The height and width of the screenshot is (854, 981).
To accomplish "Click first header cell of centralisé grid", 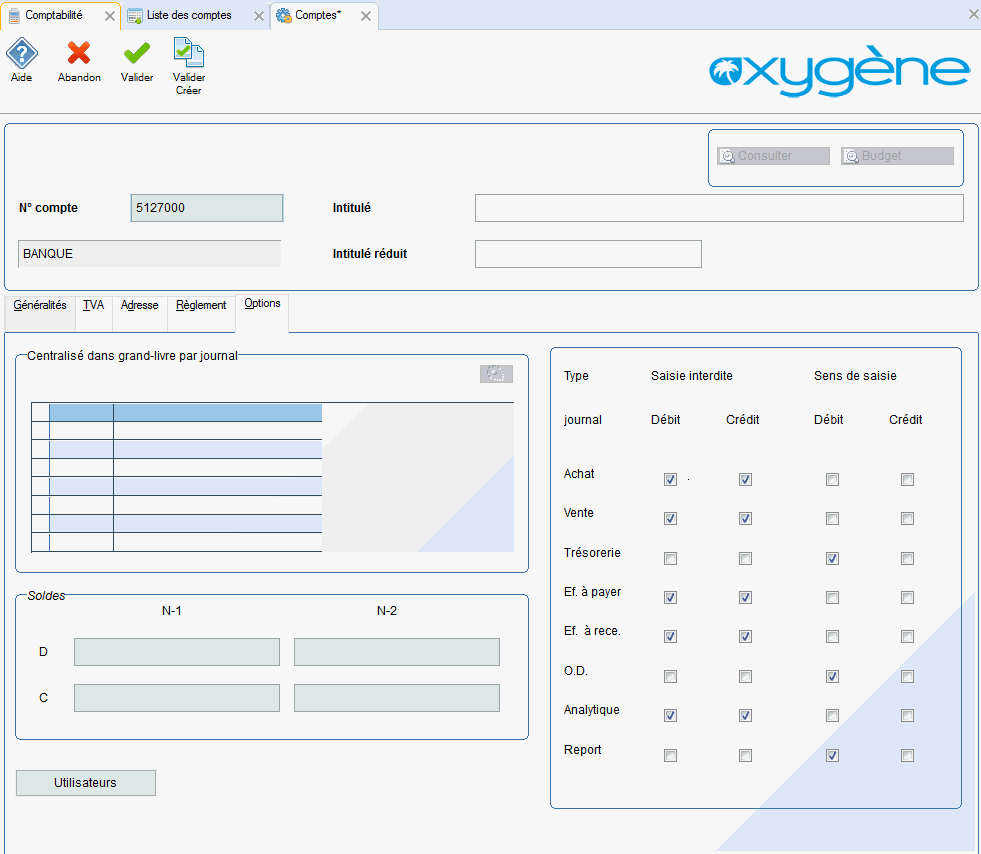I will click(81, 412).
